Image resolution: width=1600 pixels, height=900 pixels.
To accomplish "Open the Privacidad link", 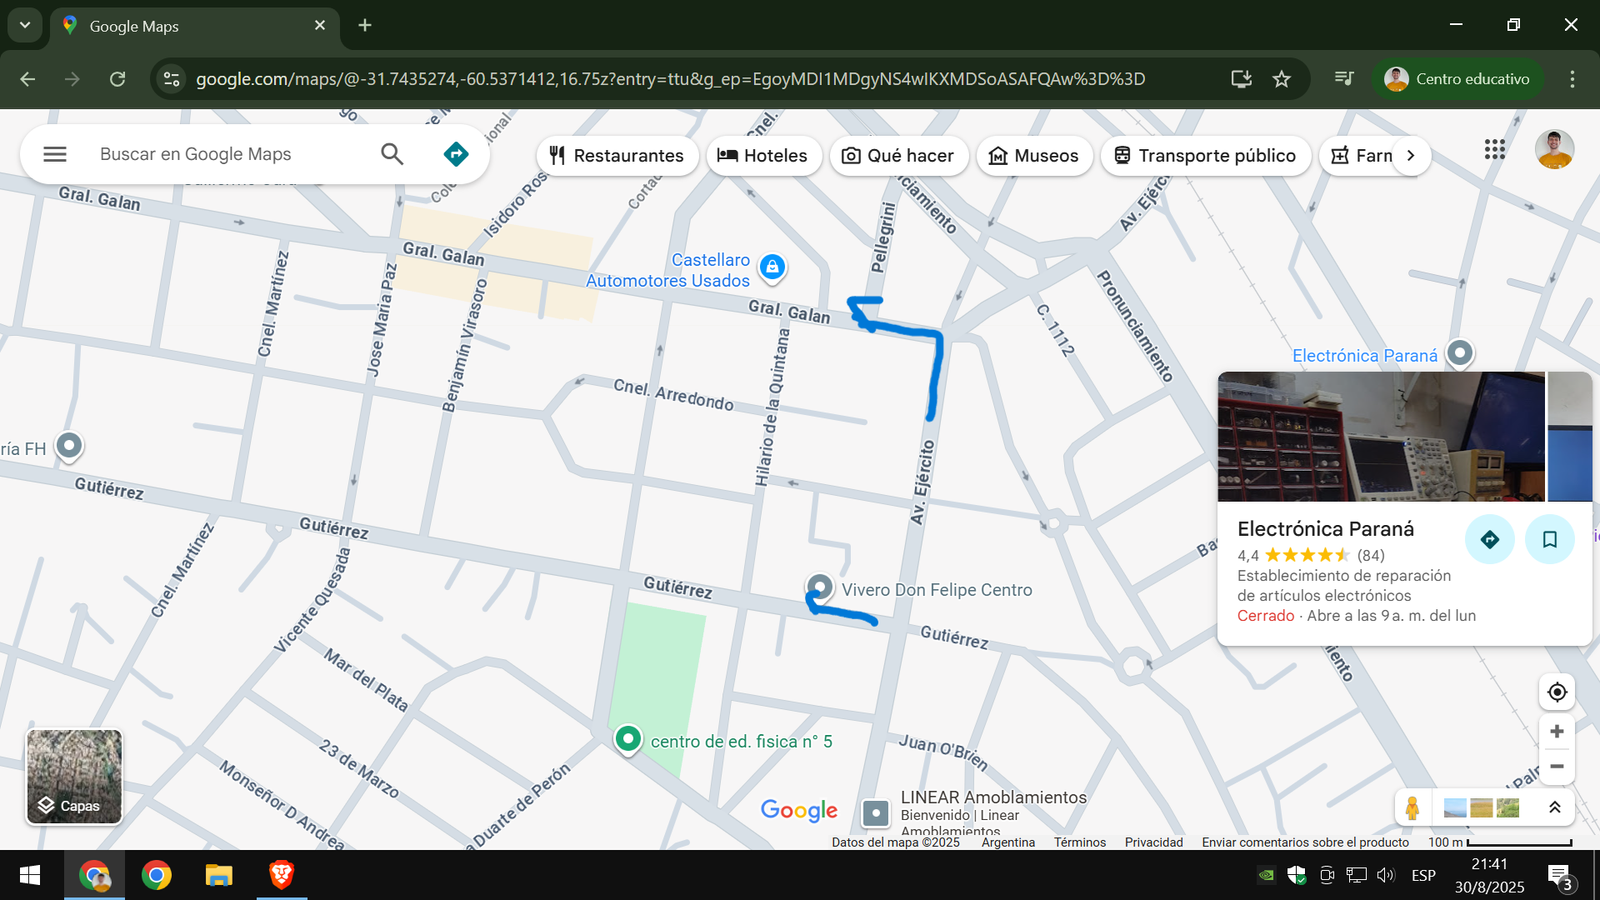I will [1154, 842].
